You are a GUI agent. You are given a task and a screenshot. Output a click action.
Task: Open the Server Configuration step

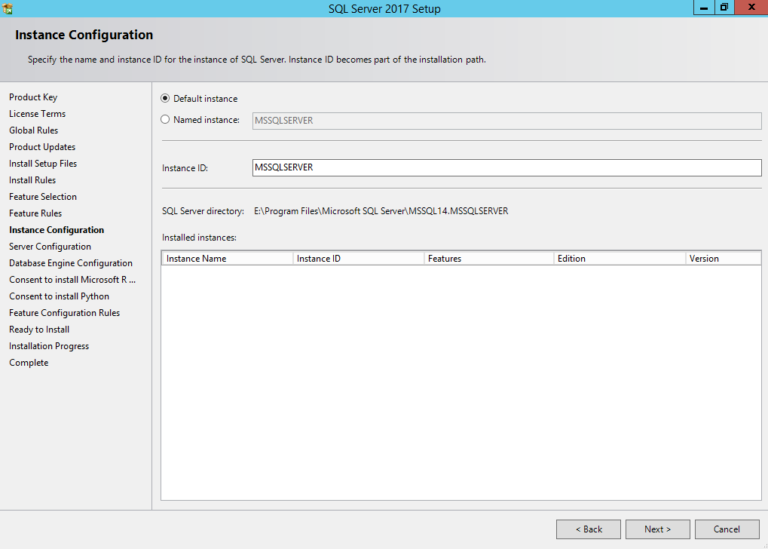[x=50, y=247]
